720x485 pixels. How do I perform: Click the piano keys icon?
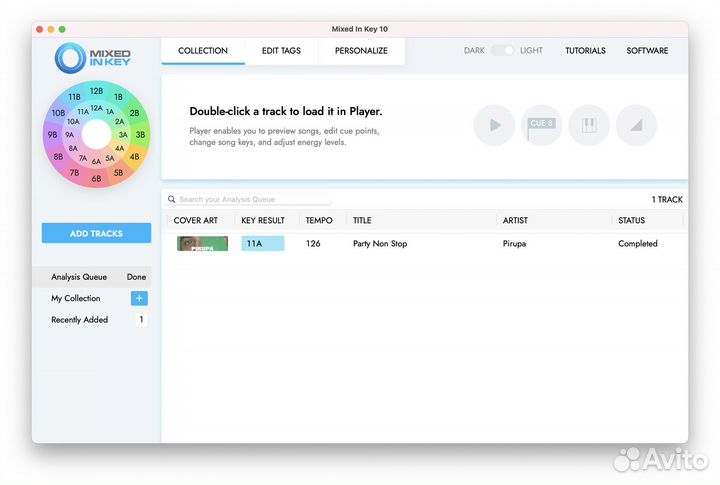[589, 126]
